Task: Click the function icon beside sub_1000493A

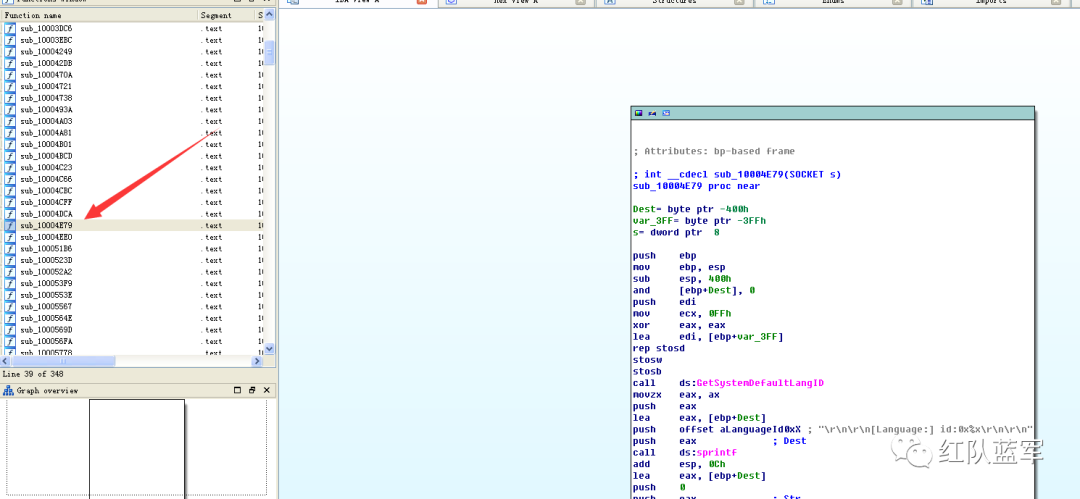Action: click(10, 110)
